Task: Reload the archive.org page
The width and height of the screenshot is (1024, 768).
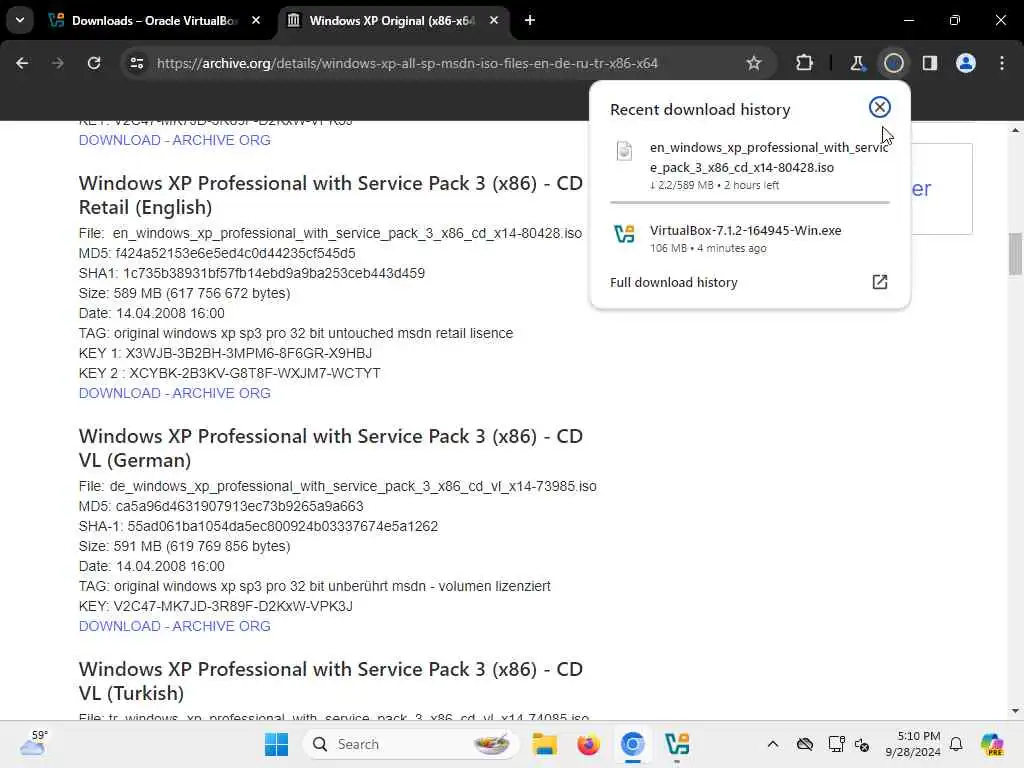Action: point(94,63)
